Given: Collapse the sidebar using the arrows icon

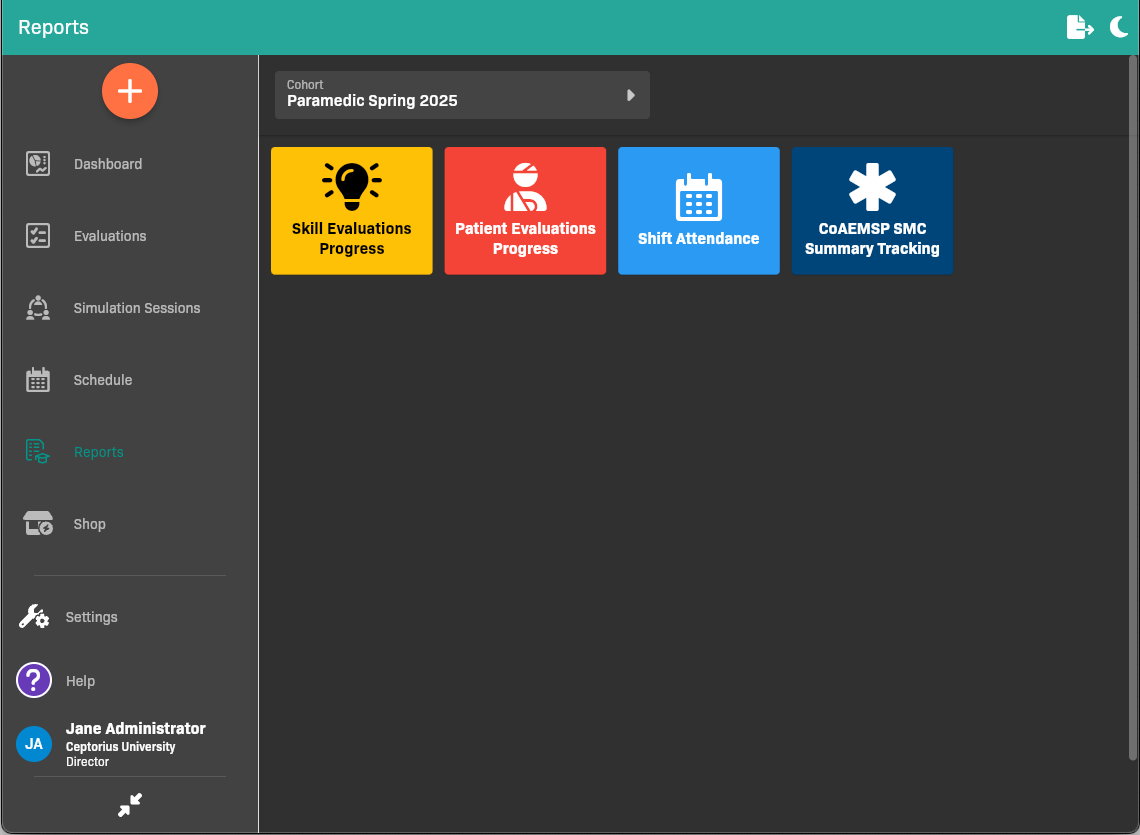Looking at the screenshot, I should [130, 805].
